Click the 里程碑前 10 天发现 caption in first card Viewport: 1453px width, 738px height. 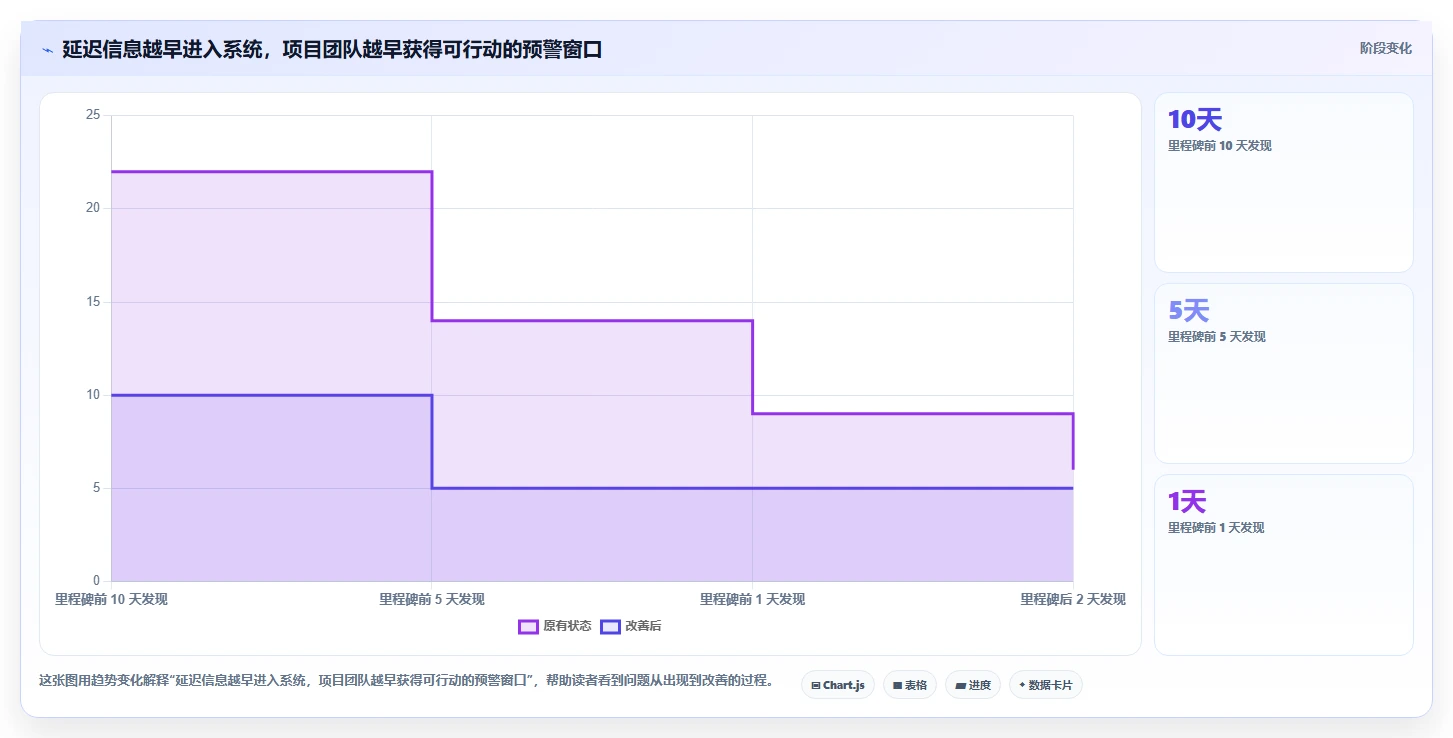pyautogui.click(x=1219, y=145)
